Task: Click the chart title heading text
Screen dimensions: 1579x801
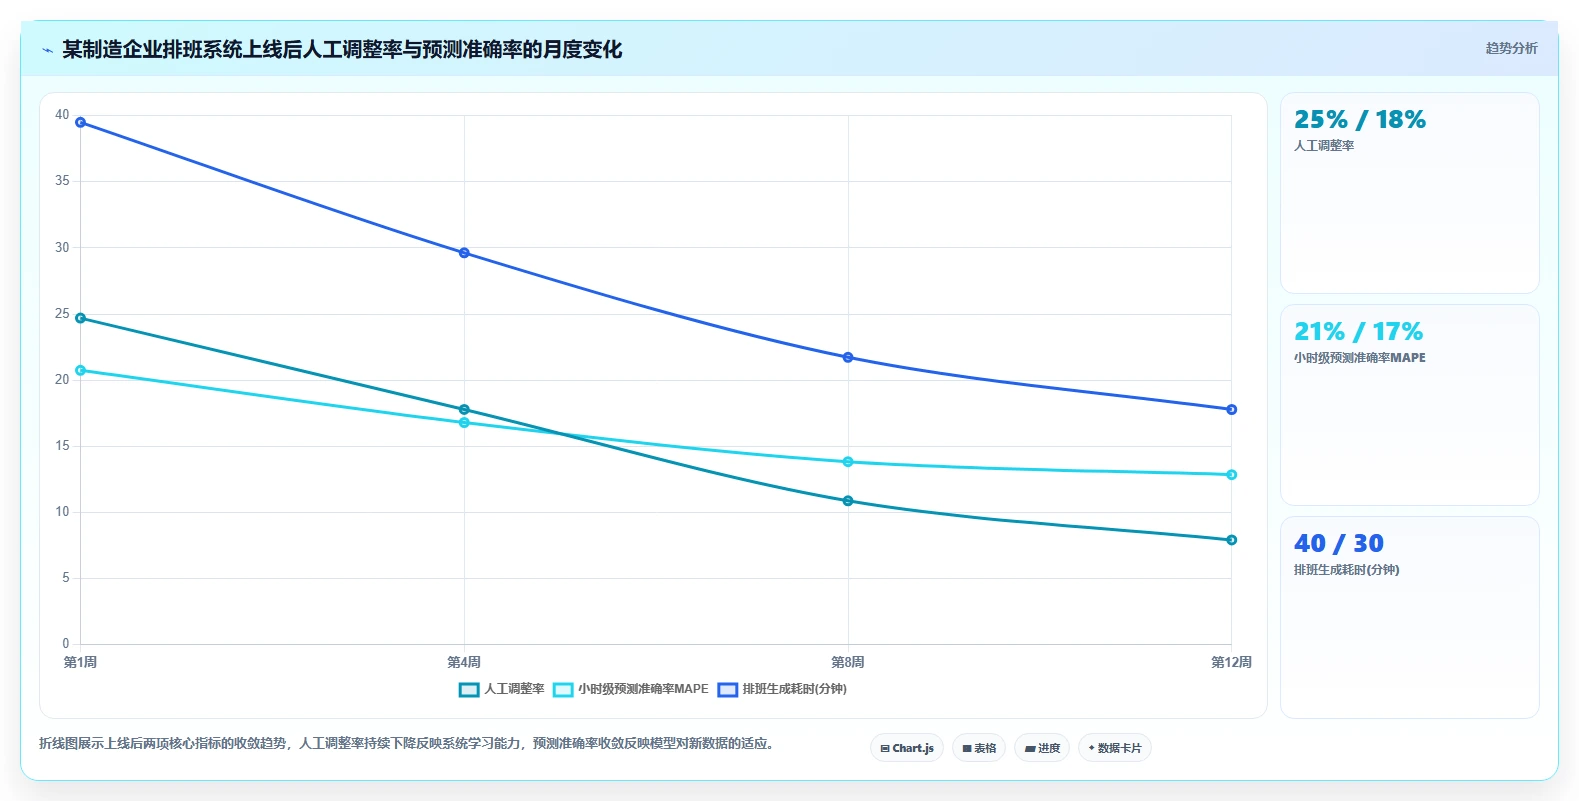Action: [x=342, y=50]
